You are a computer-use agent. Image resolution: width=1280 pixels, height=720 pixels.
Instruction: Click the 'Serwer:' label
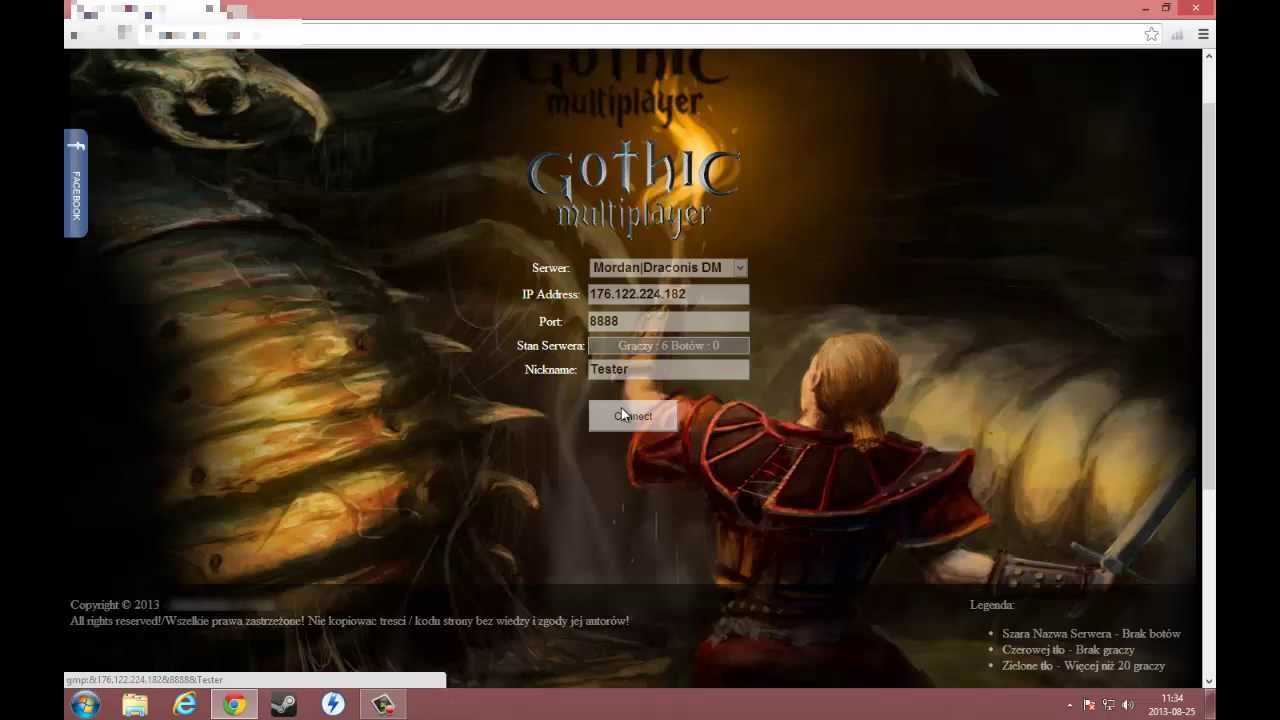(551, 268)
